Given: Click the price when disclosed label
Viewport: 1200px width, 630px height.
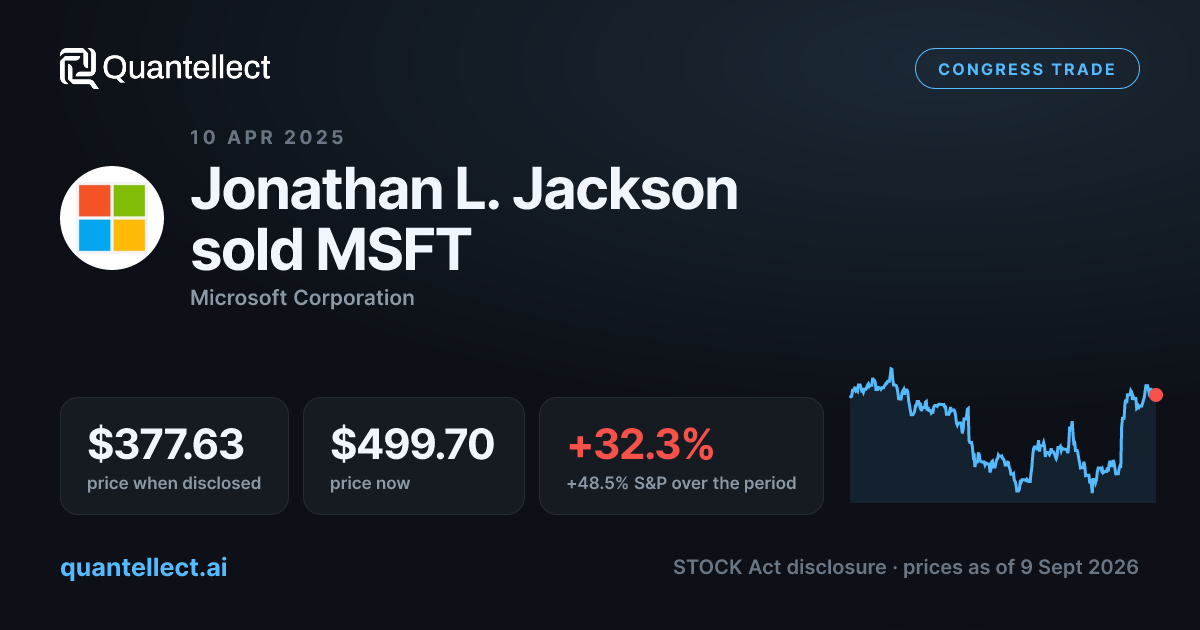Looking at the screenshot, I should (x=174, y=483).
